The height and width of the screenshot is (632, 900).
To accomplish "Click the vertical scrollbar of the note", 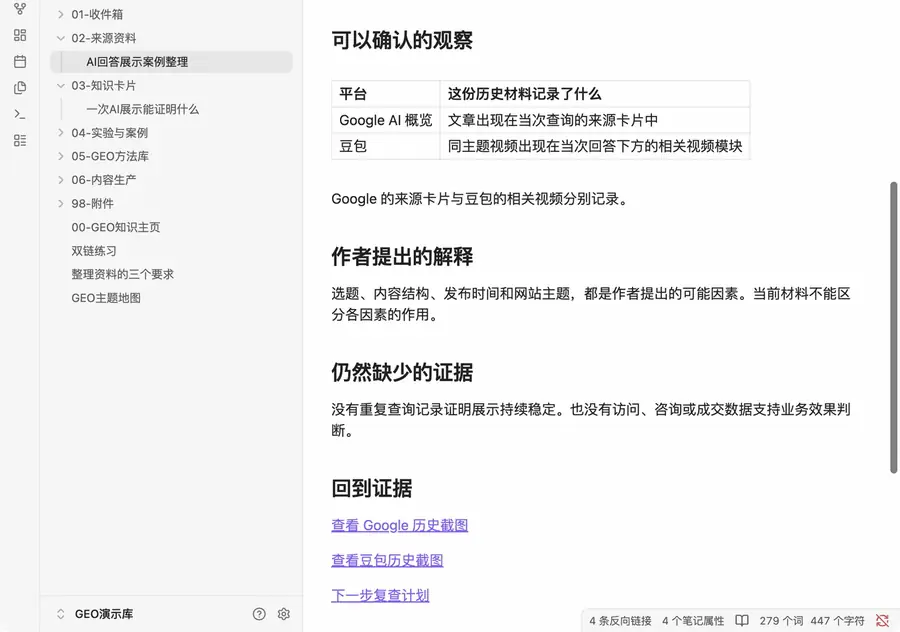I will click(x=893, y=327).
